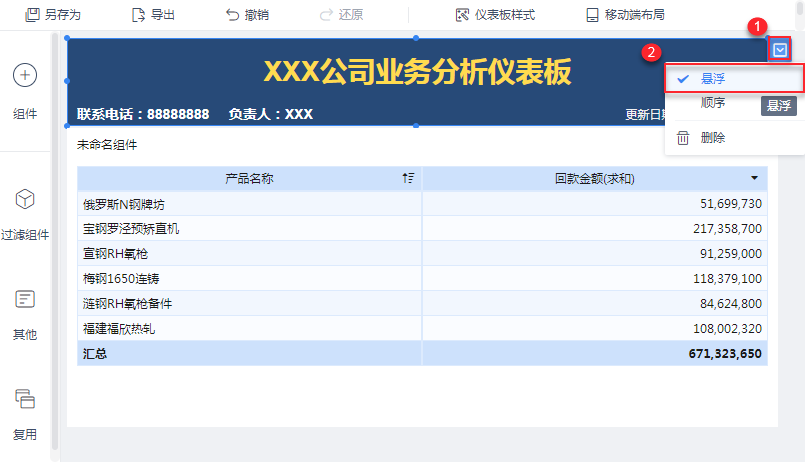Click the sort icon in 产品名称 header
The image size is (805, 462).
[x=408, y=178]
